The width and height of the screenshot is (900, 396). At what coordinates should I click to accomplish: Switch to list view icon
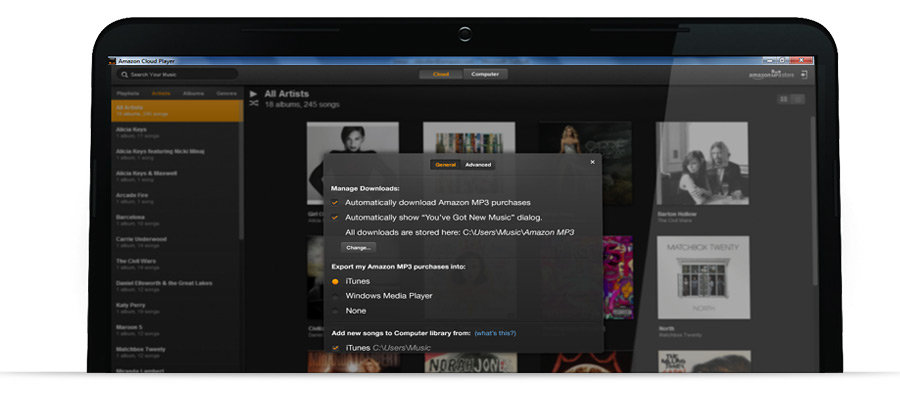797,99
